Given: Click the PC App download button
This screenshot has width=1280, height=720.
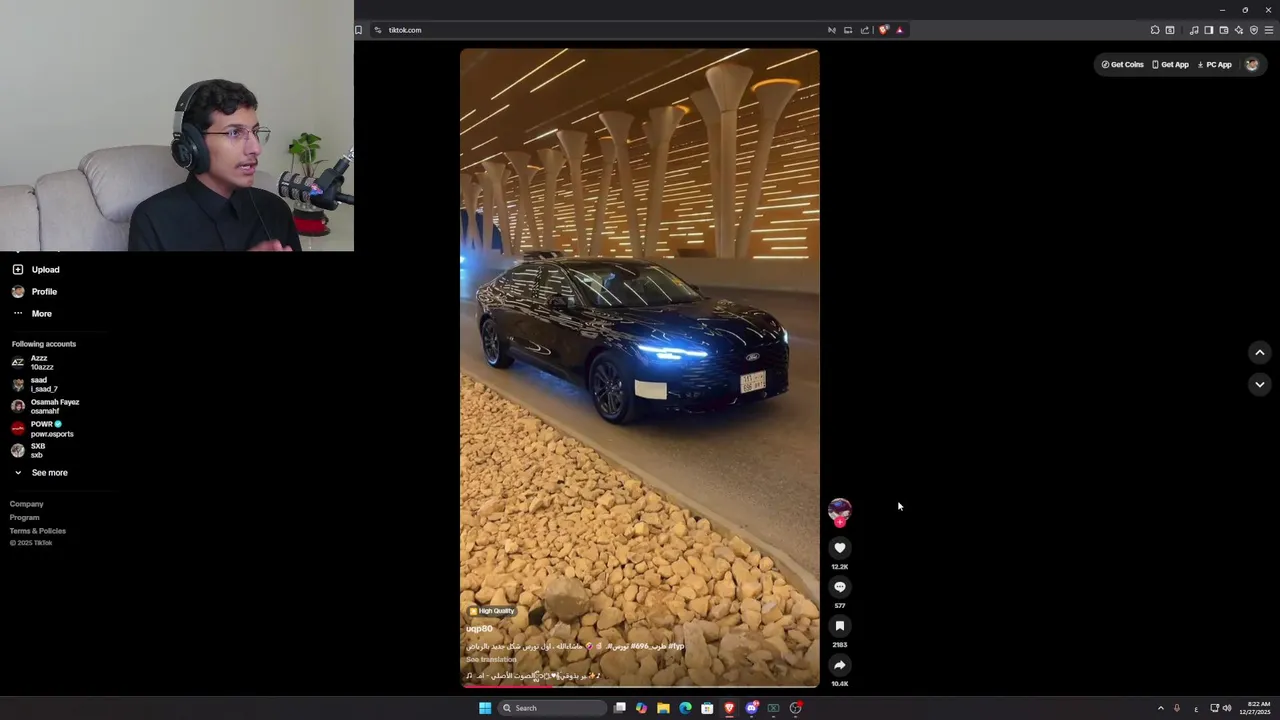Looking at the screenshot, I should [1214, 65].
